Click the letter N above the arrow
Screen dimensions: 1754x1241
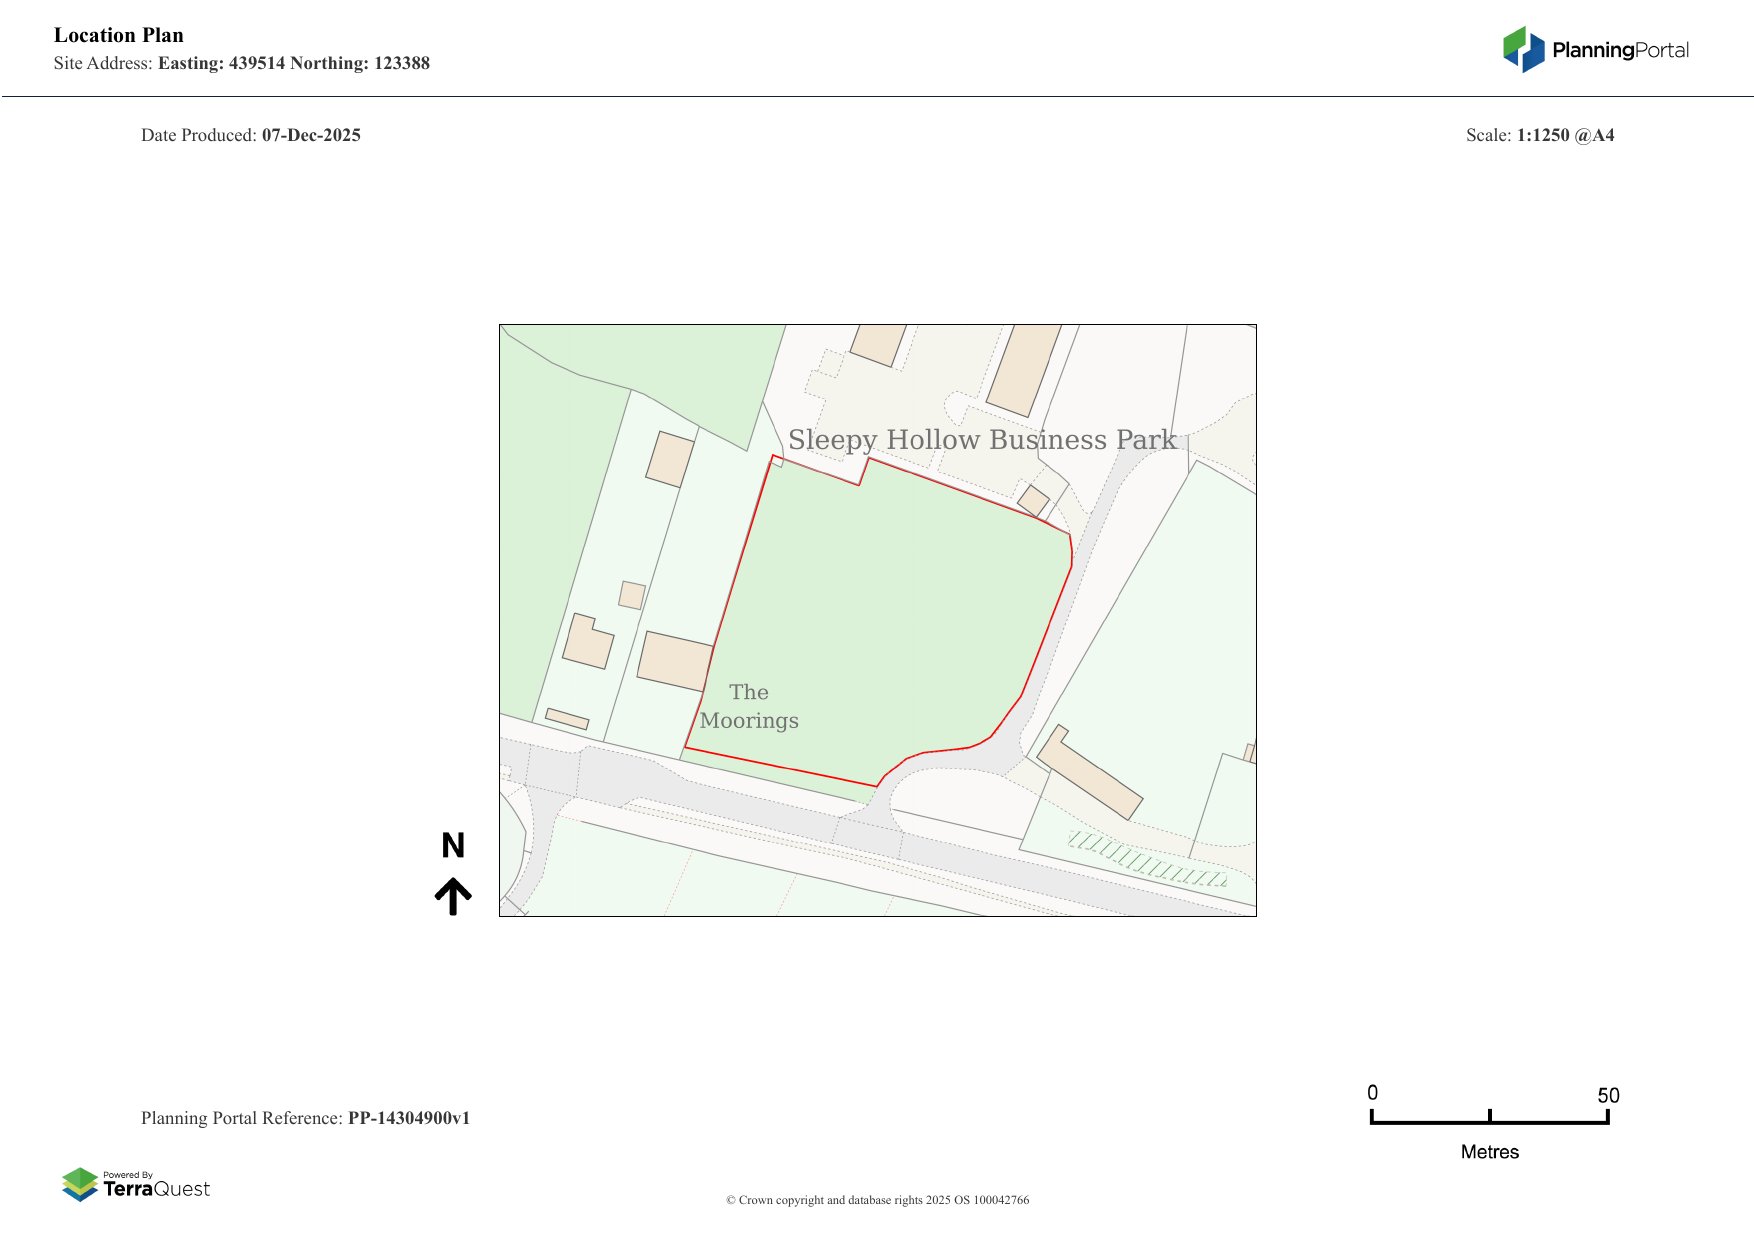454,846
